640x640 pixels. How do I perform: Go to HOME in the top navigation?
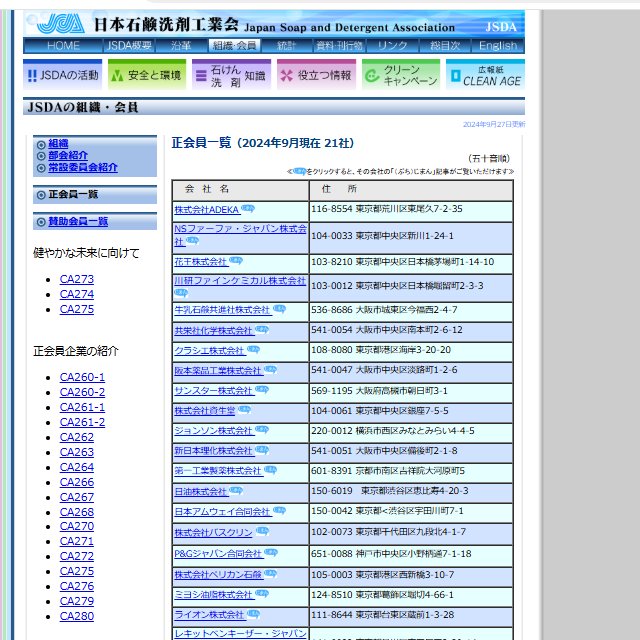(x=63, y=46)
